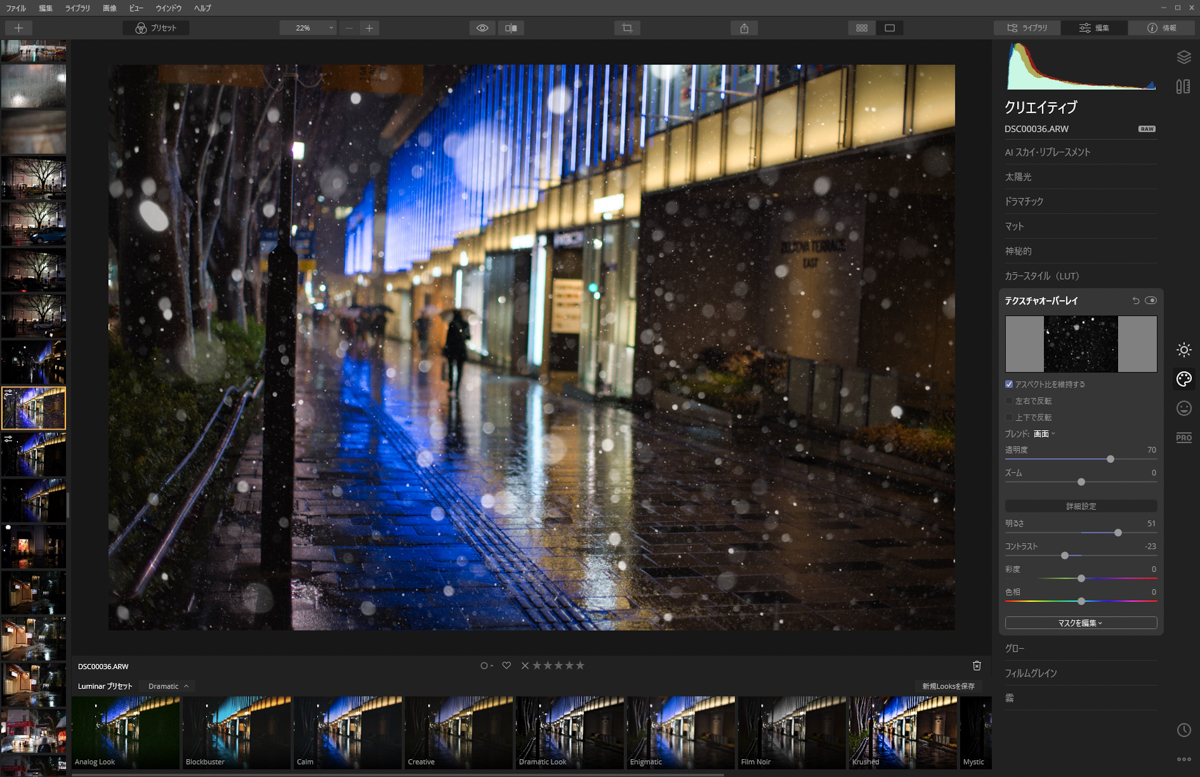Select the crop tool
1200x777 pixels.
point(627,28)
